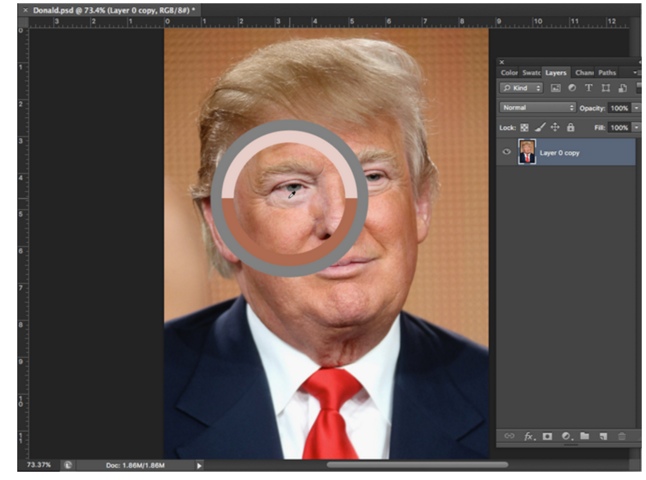Switch to the Color tab

coord(509,72)
